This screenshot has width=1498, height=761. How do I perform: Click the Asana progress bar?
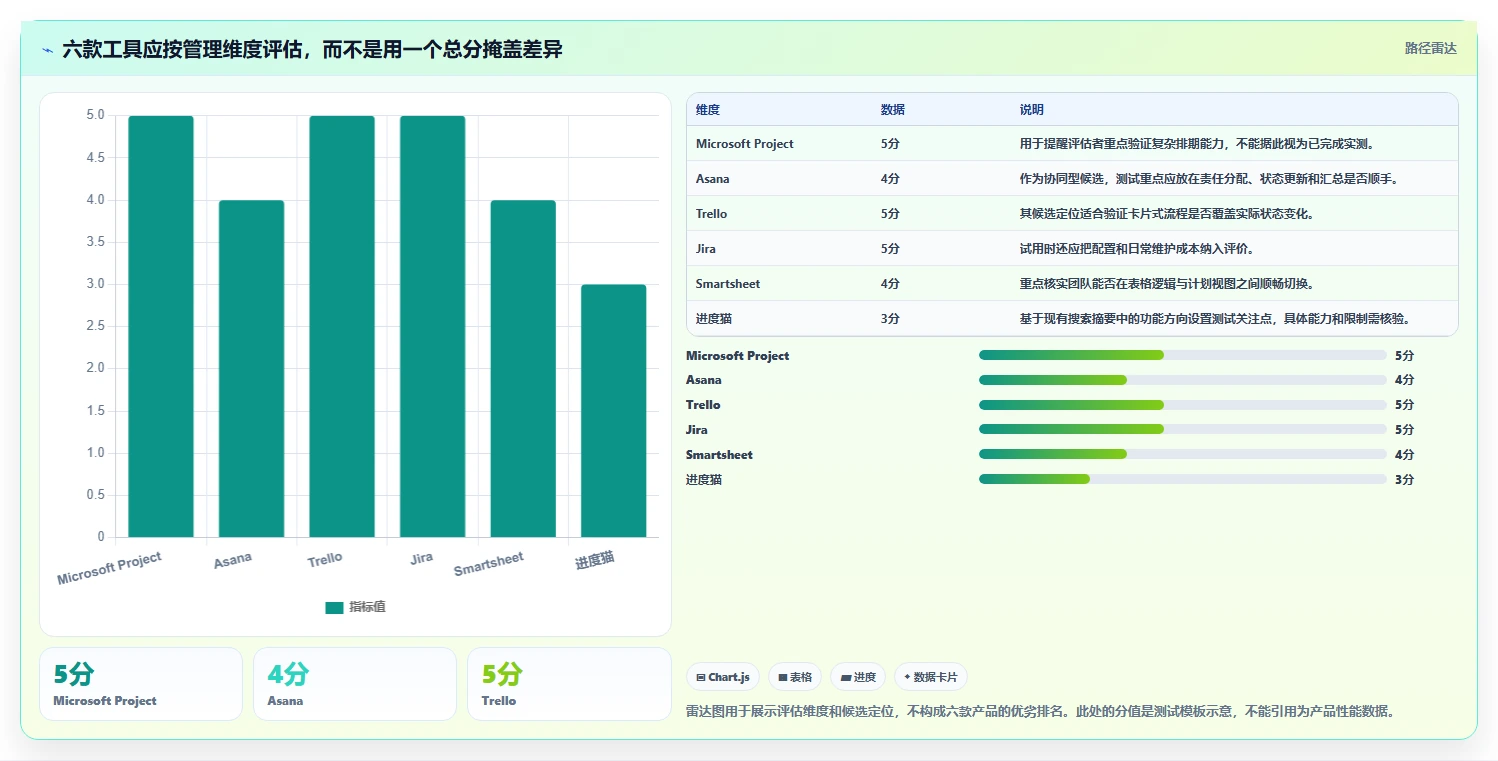[1183, 380]
